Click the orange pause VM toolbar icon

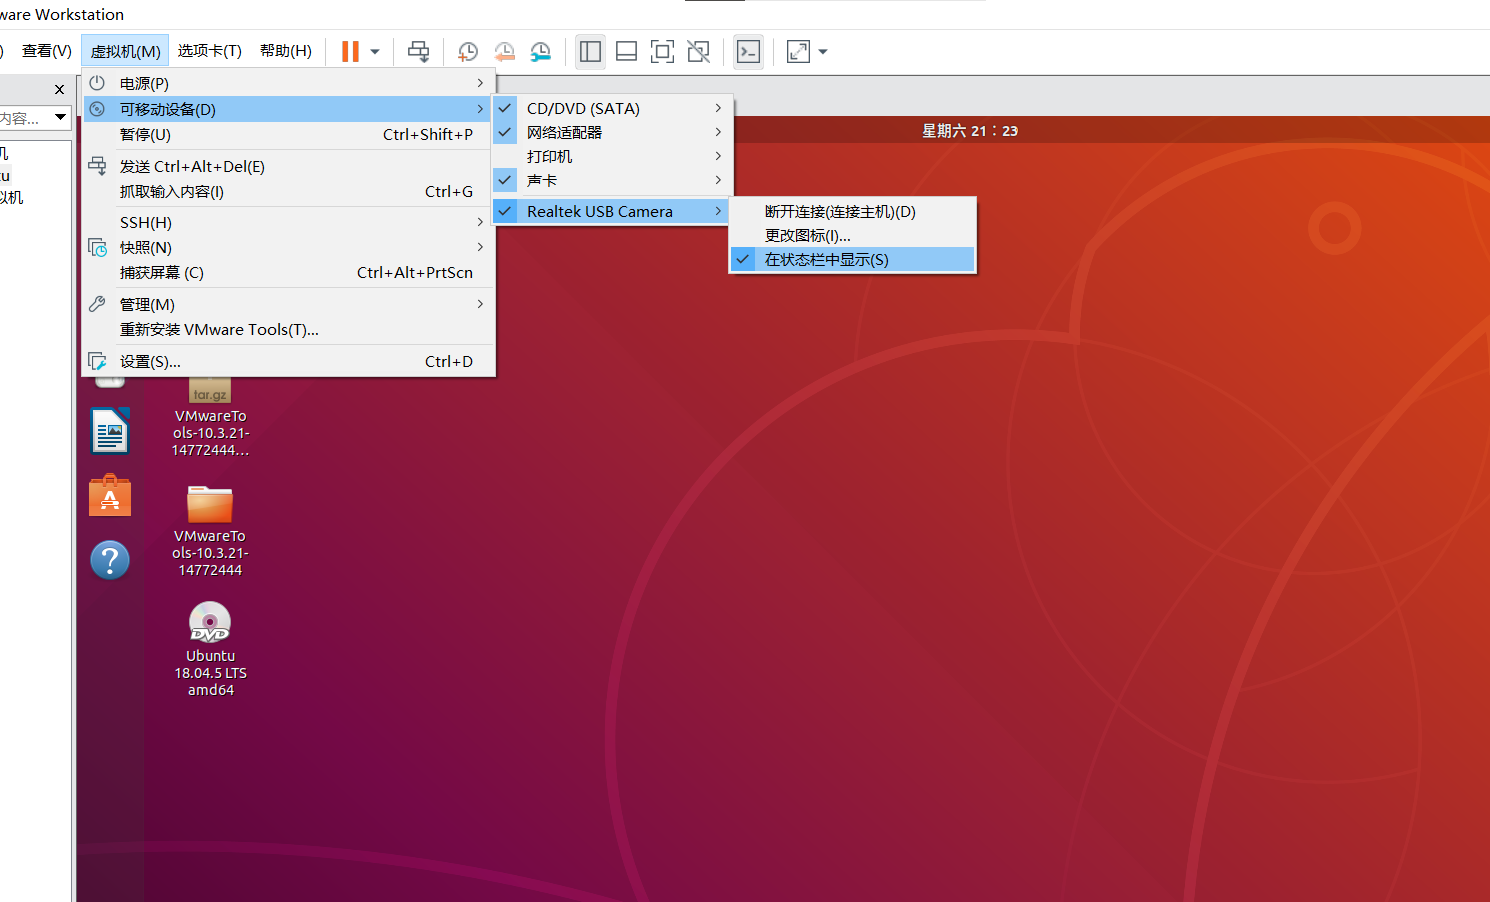point(350,51)
